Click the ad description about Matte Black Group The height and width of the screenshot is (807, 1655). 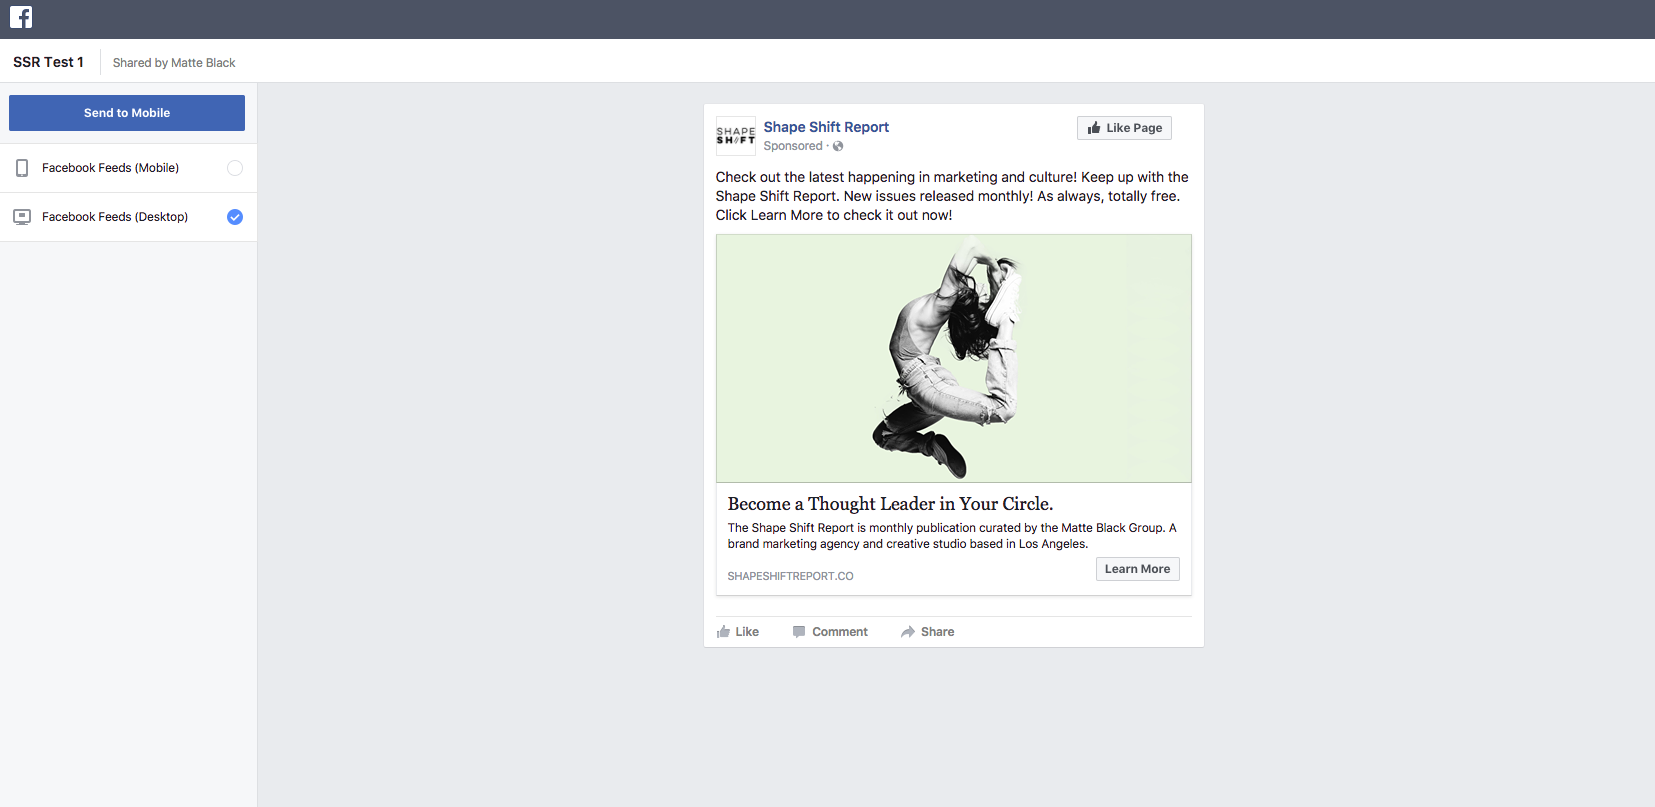952,536
